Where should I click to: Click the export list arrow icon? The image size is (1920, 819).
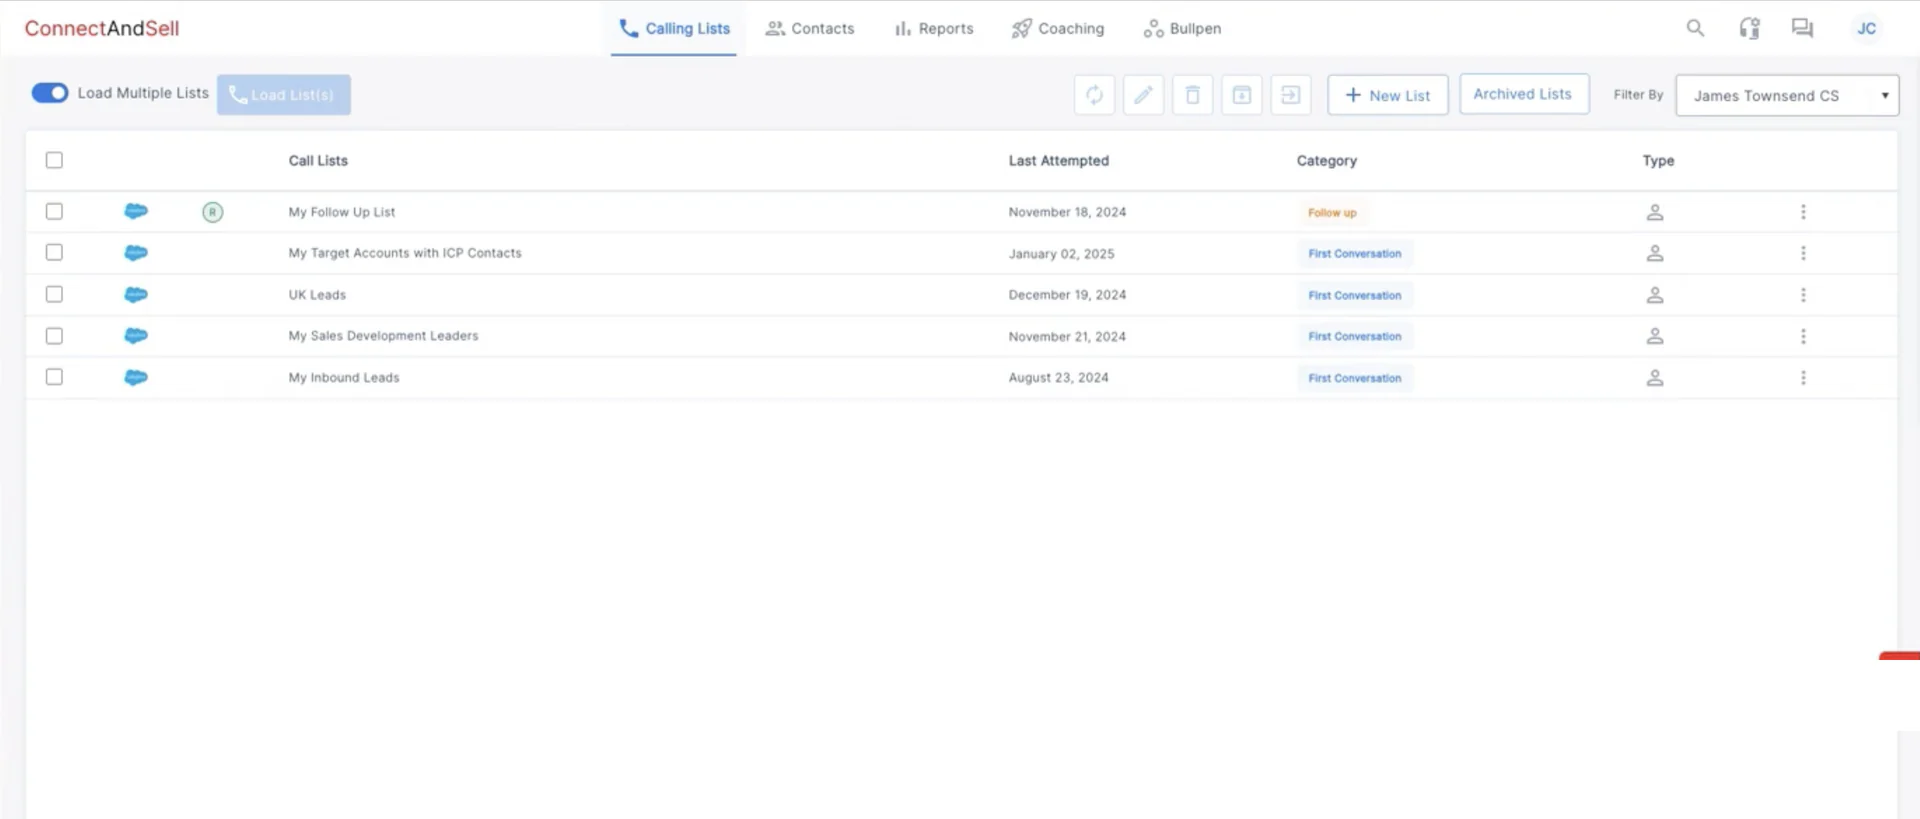point(1291,95)
